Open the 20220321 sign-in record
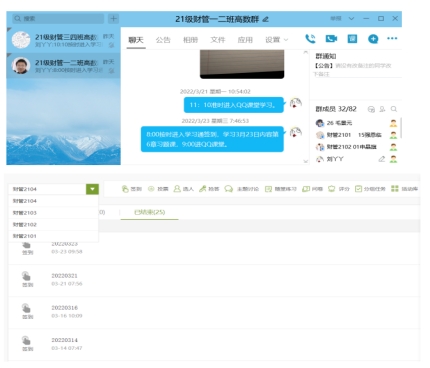This screenshot has height=368, width=430. [x=214, y=279]
